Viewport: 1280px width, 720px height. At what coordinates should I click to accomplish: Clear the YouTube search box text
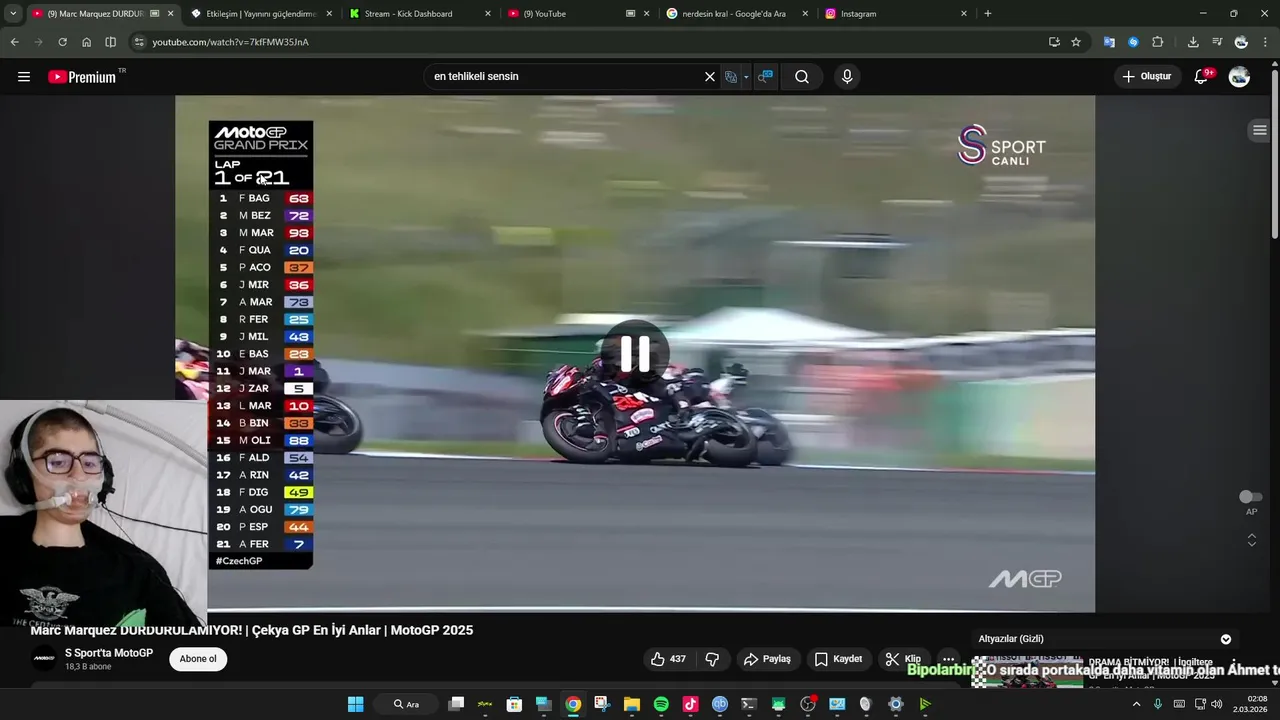coord(710,76)
